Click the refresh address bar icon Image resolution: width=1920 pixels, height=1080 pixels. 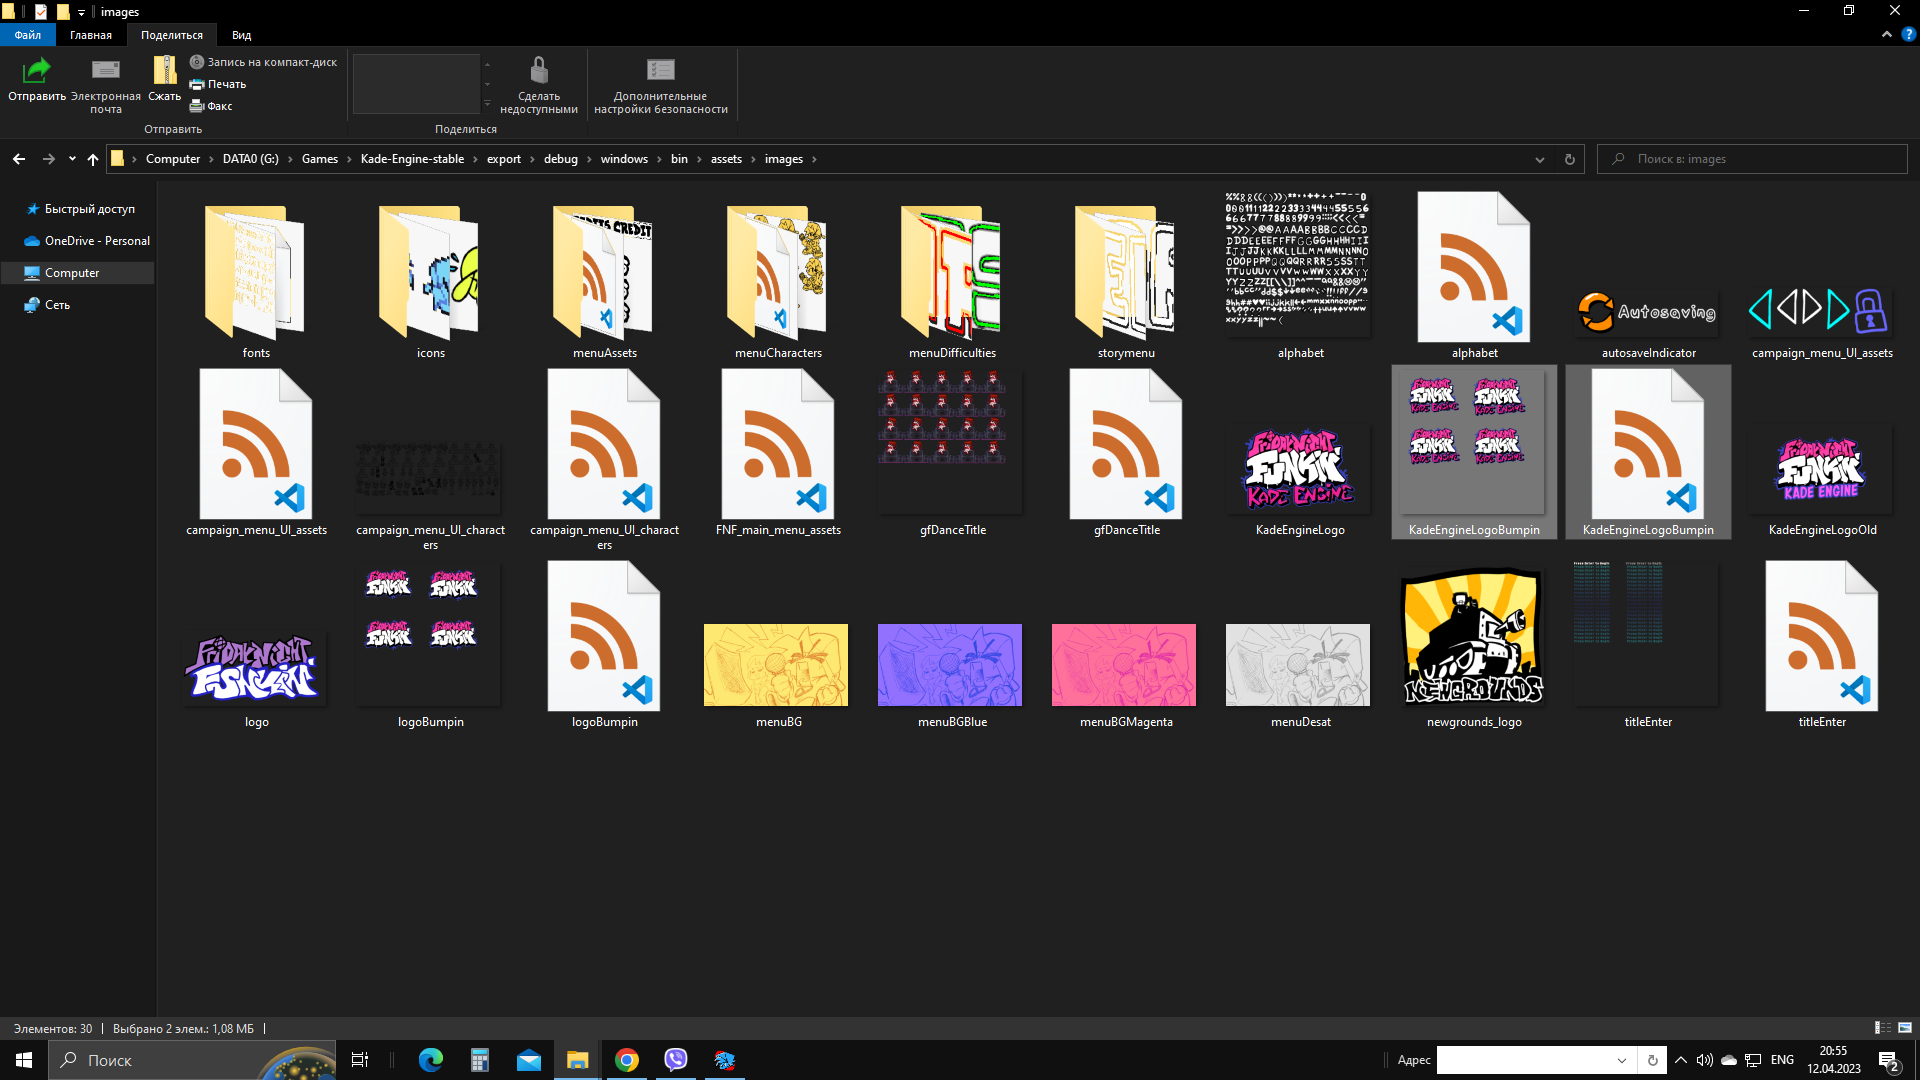click(x=1569, y=159)
